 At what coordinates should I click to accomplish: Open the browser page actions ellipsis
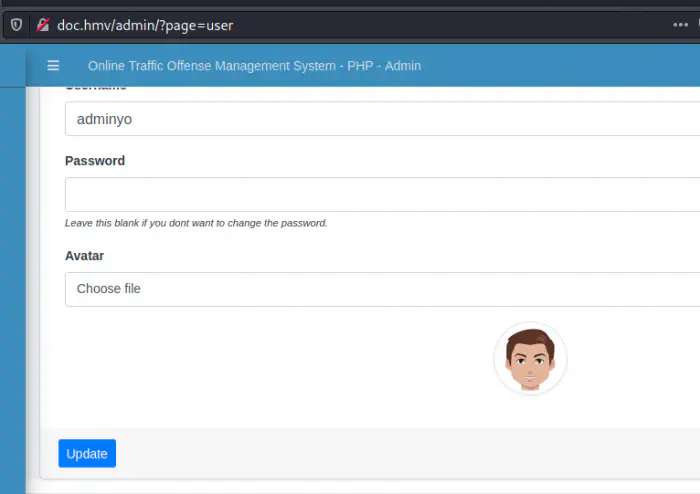(680, 25)
